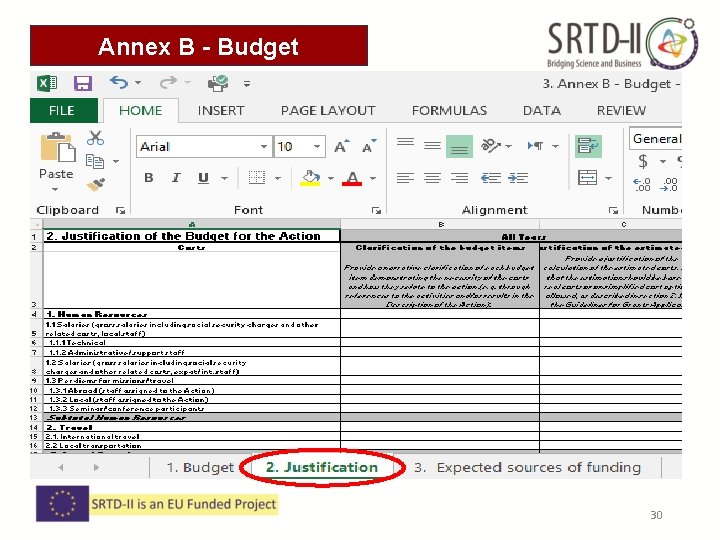Open the Arial font name dropdown
This screenshot has height=540, width=720.
[x=264, y=146]
